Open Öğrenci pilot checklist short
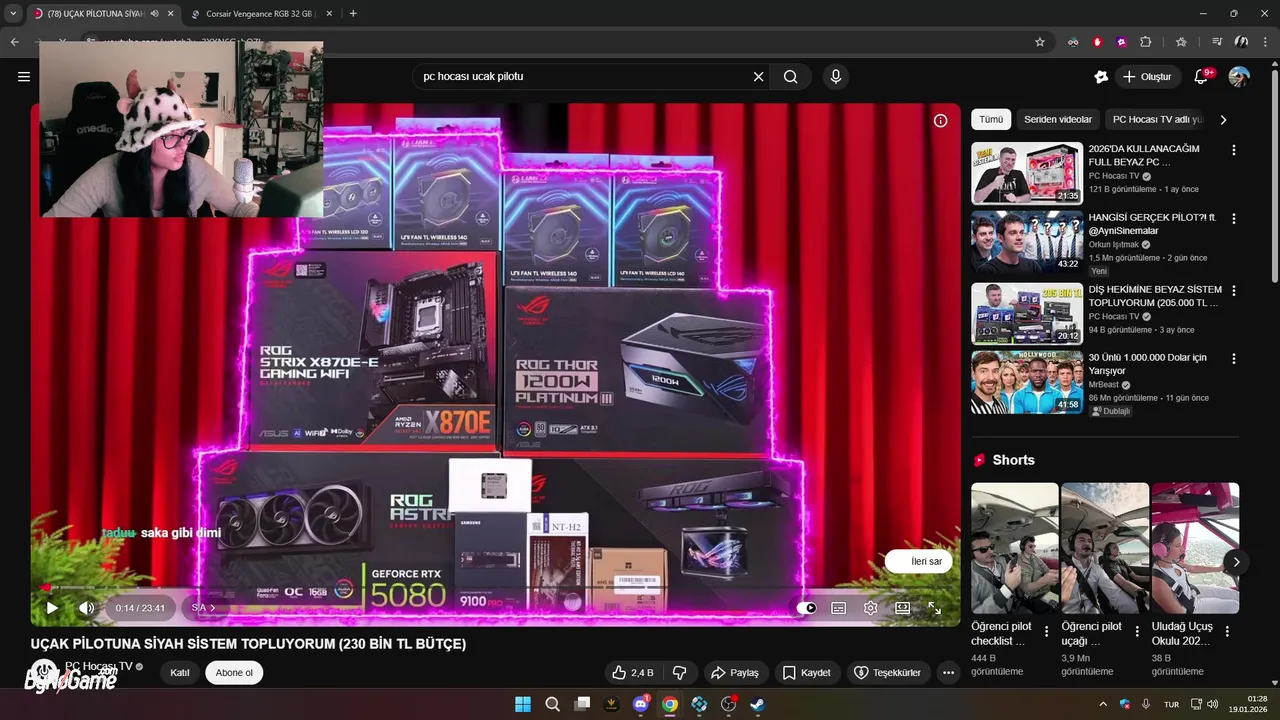 1014,548
